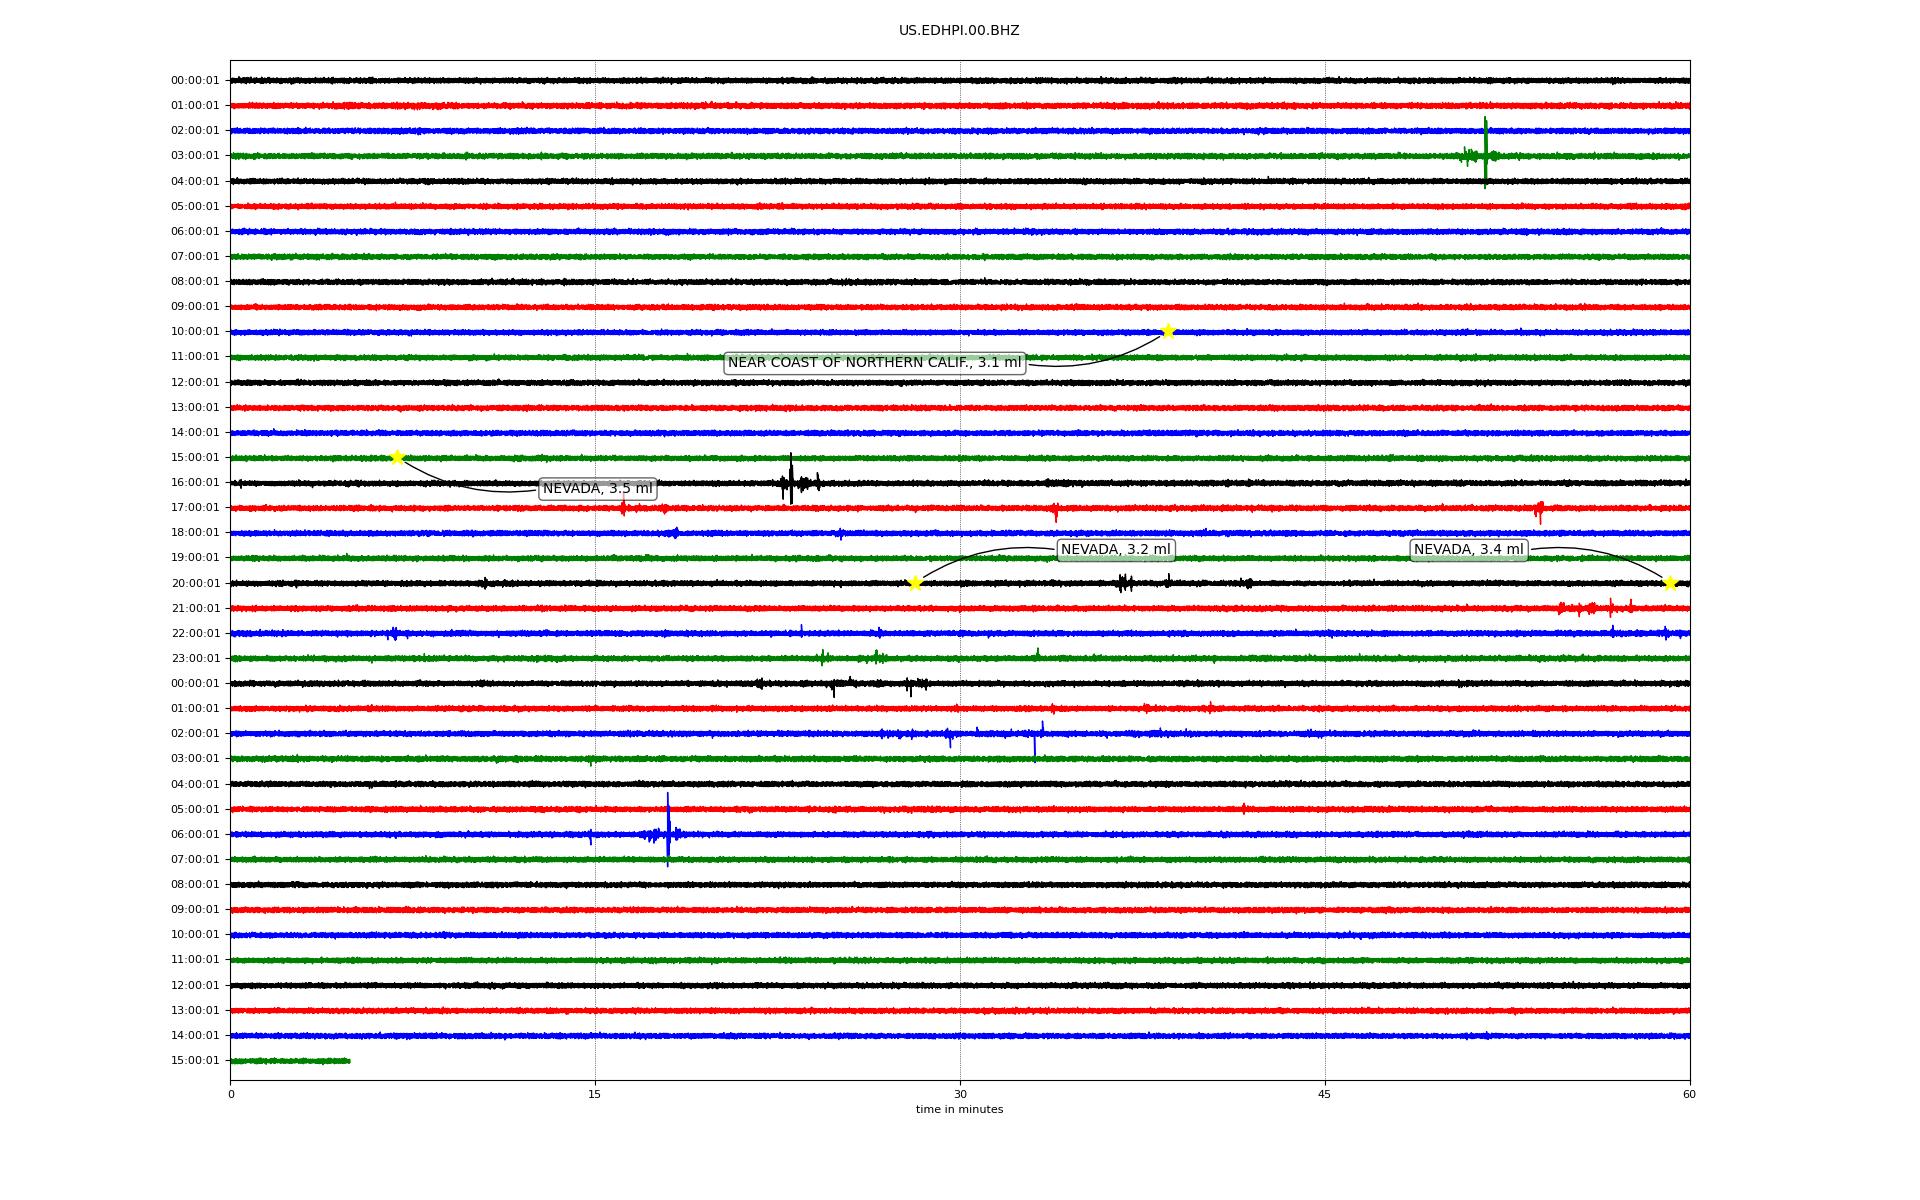Click the last 15:00:01 label at the bottom

(x=195, y=1061)
